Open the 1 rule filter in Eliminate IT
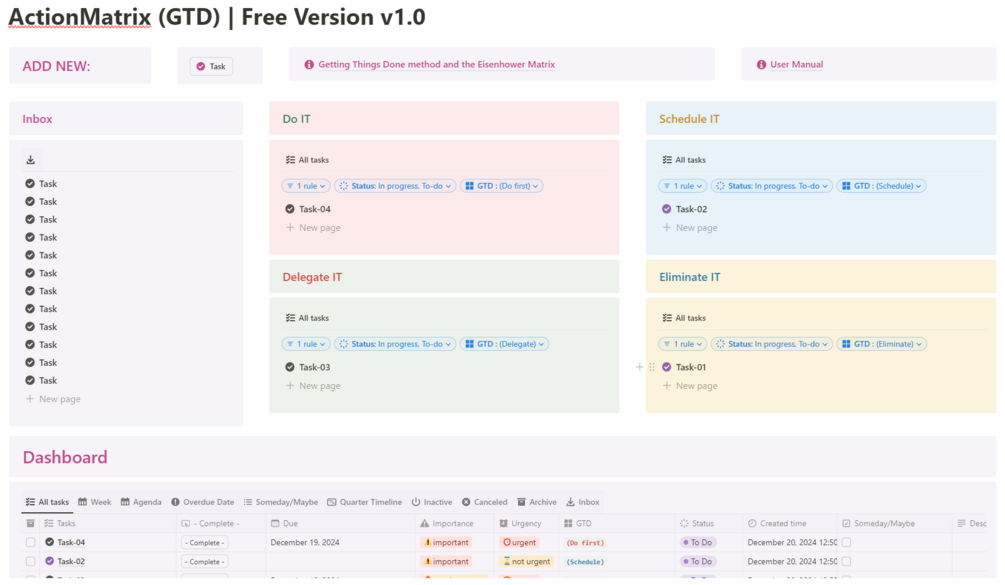The image size is (1005, 585). (x=683, y=344)
